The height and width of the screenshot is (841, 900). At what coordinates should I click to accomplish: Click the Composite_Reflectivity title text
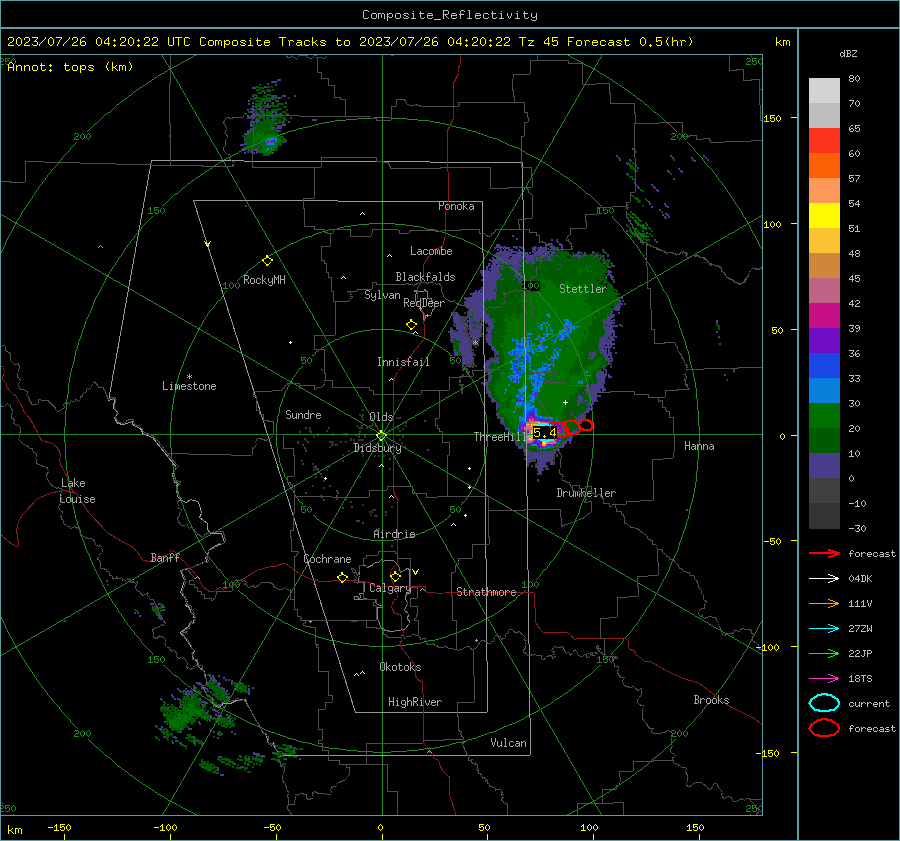click(450, 15)
